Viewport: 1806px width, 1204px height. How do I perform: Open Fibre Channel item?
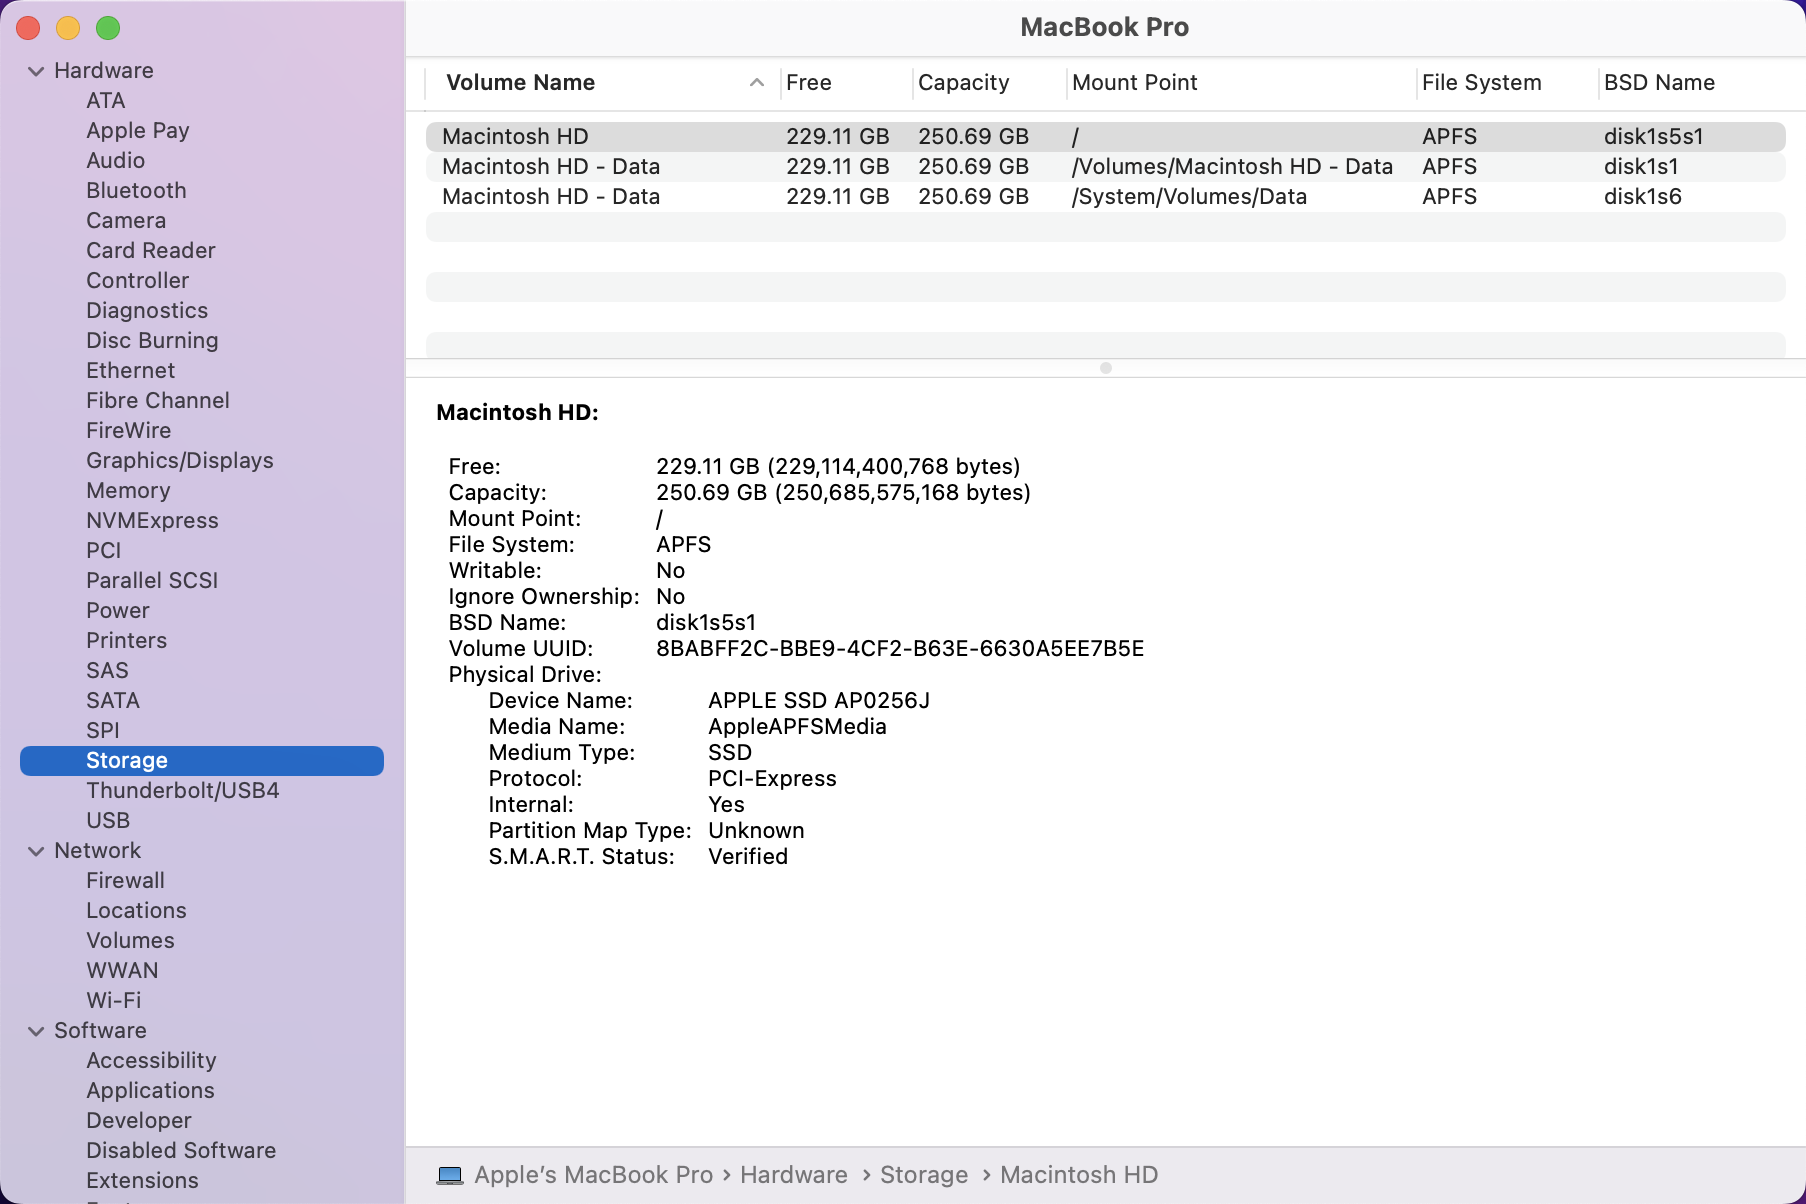[x=158, y=401]
